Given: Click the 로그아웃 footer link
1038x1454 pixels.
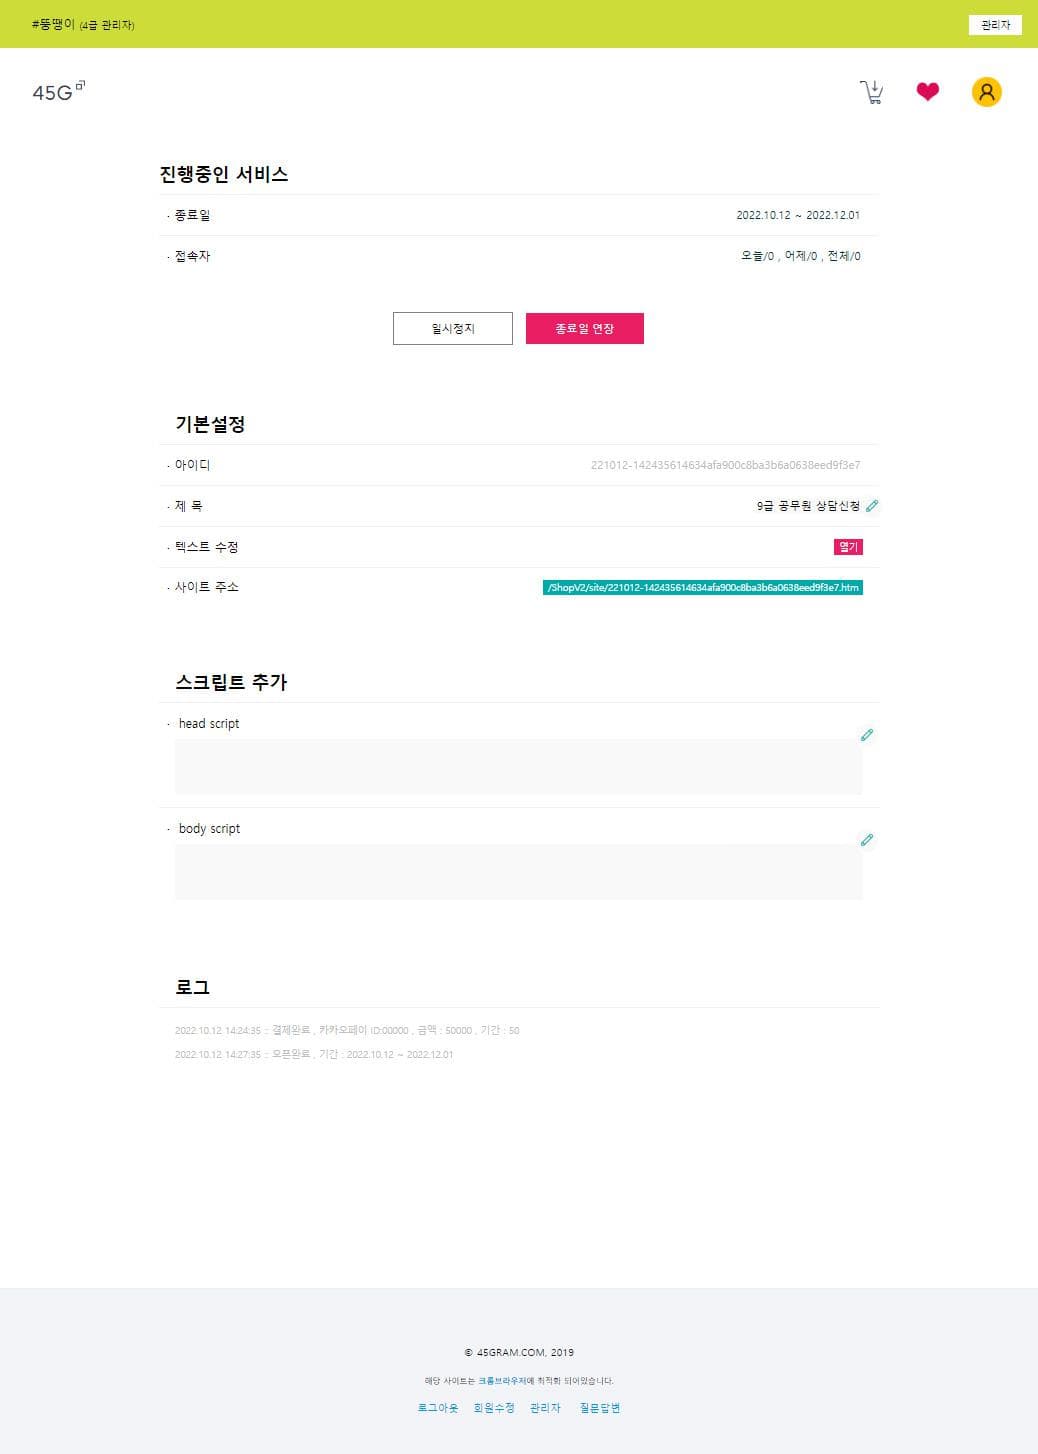Looking at the screenshot, I should click(x=438, y=1408).
